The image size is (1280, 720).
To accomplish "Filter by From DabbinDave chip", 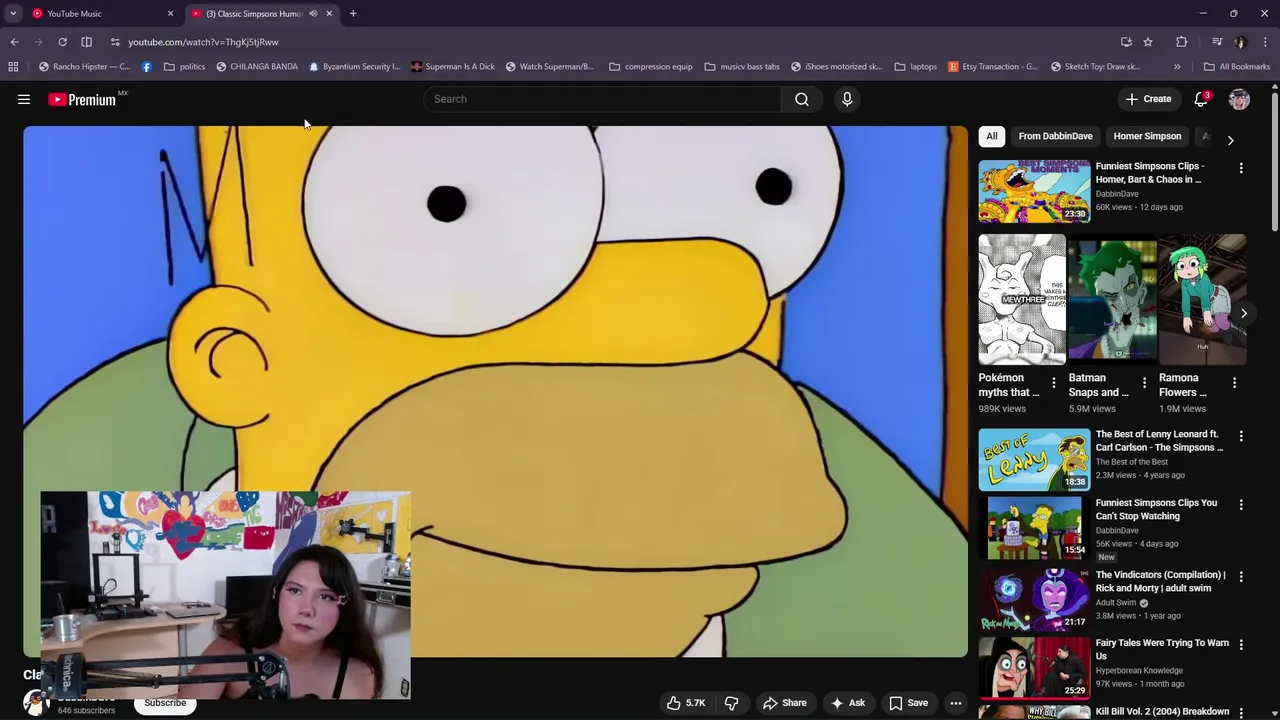I will pyautogui.click(x=1055, y=136).
